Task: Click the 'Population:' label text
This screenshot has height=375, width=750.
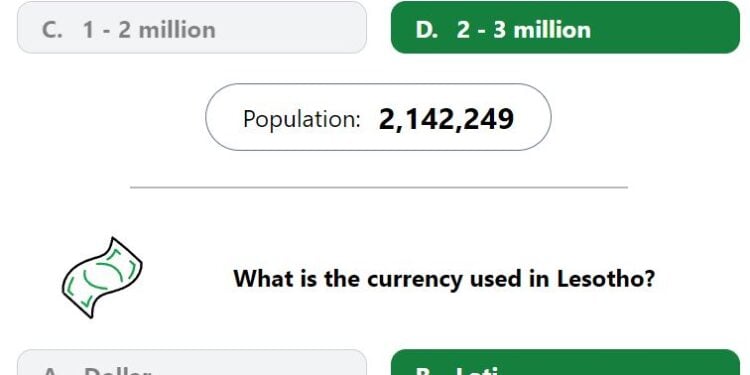Action: pos(301,119)
